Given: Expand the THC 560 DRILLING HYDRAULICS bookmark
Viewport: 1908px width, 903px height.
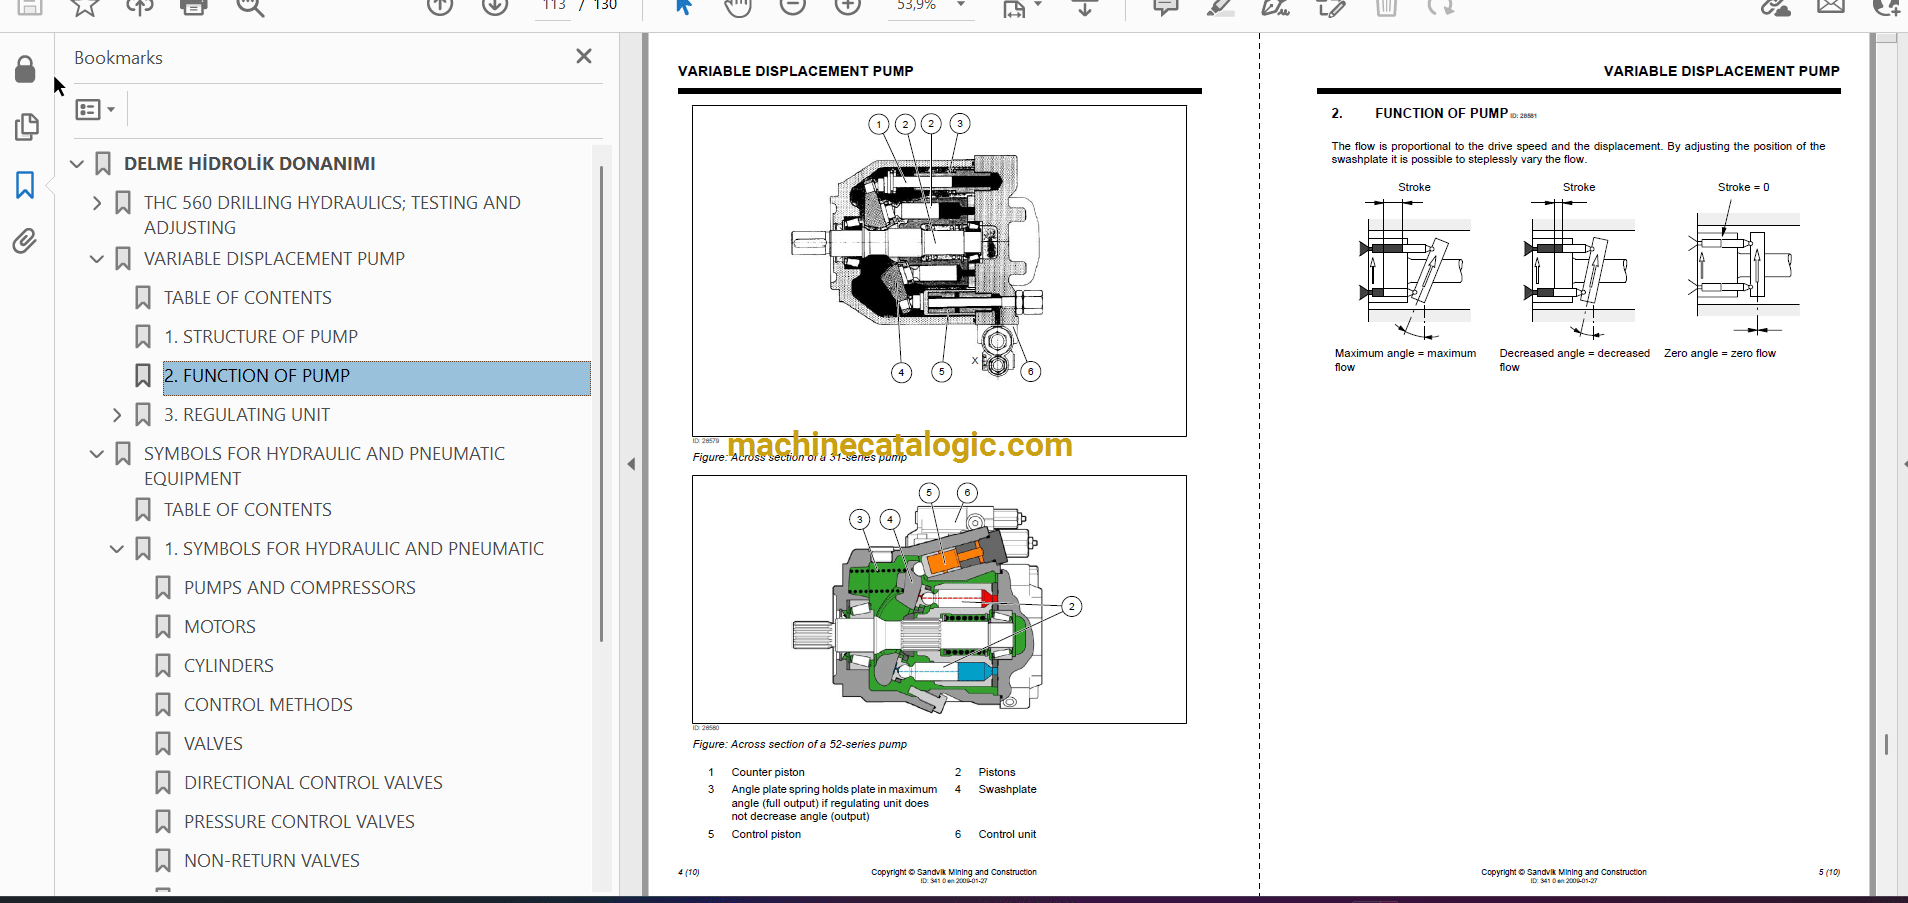Looking at the screenshot, I should coord(97,203).
